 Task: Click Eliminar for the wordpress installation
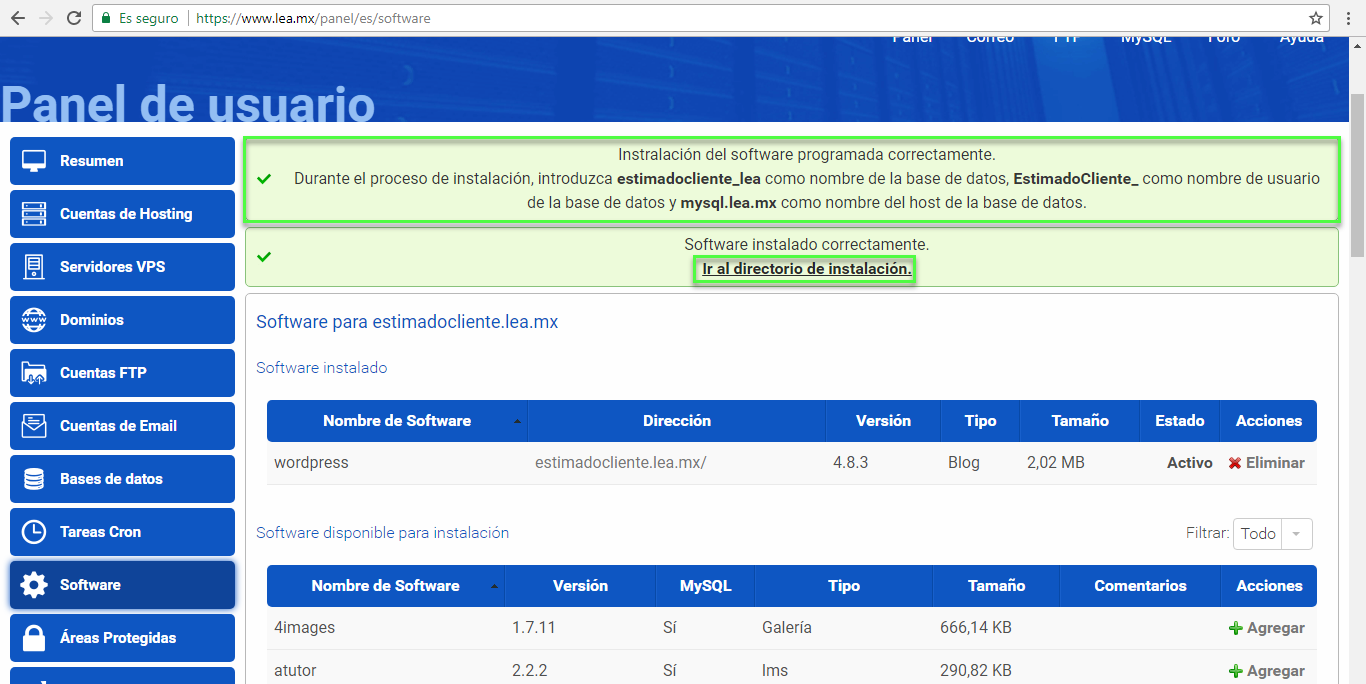1275,463
